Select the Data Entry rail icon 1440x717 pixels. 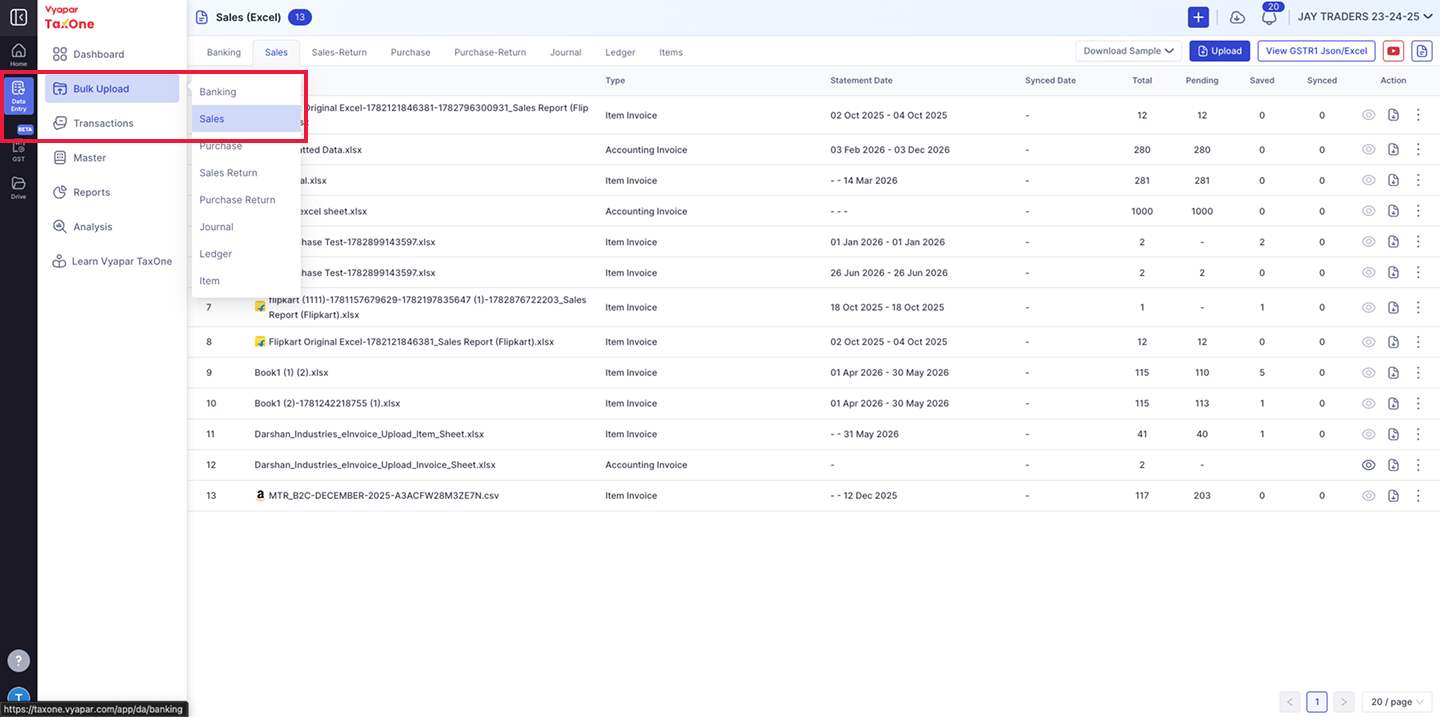tap(18, 96)
